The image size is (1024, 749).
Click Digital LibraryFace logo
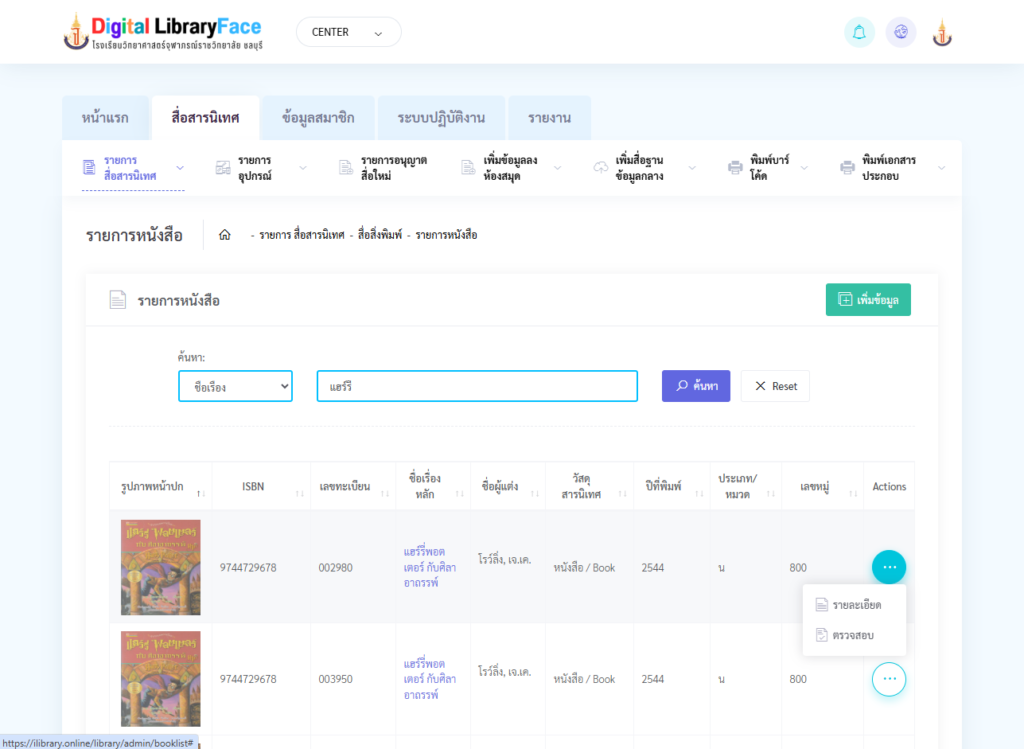click(x=162, y=32)
